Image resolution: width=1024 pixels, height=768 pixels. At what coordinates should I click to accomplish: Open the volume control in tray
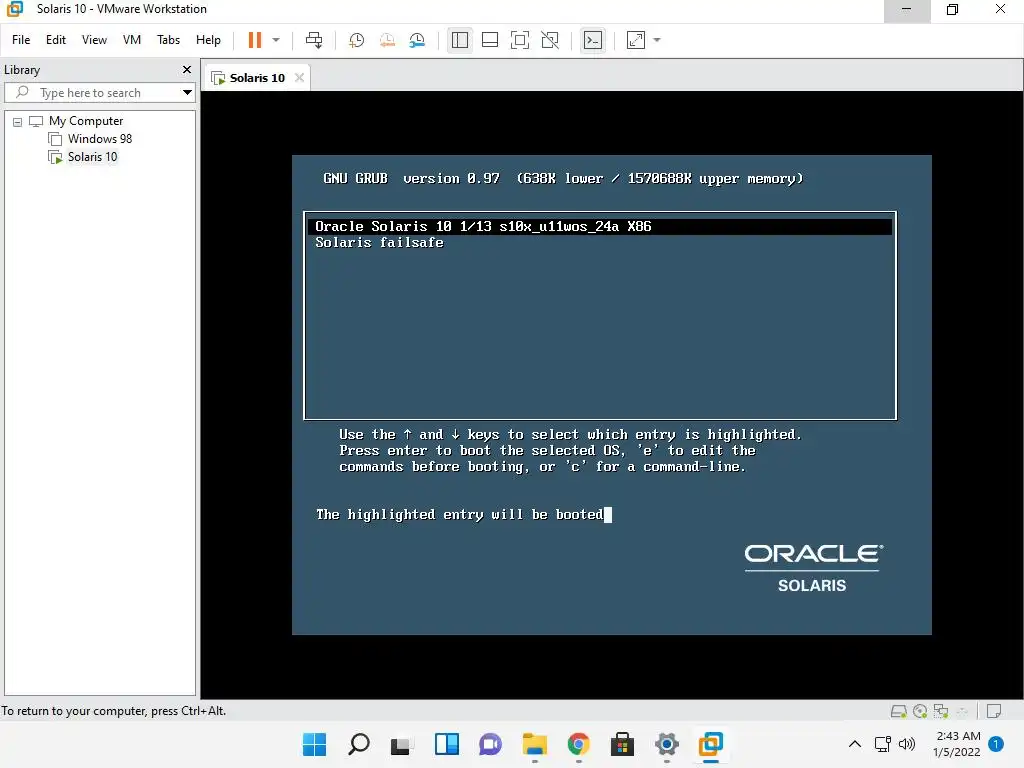coord(907,744)
